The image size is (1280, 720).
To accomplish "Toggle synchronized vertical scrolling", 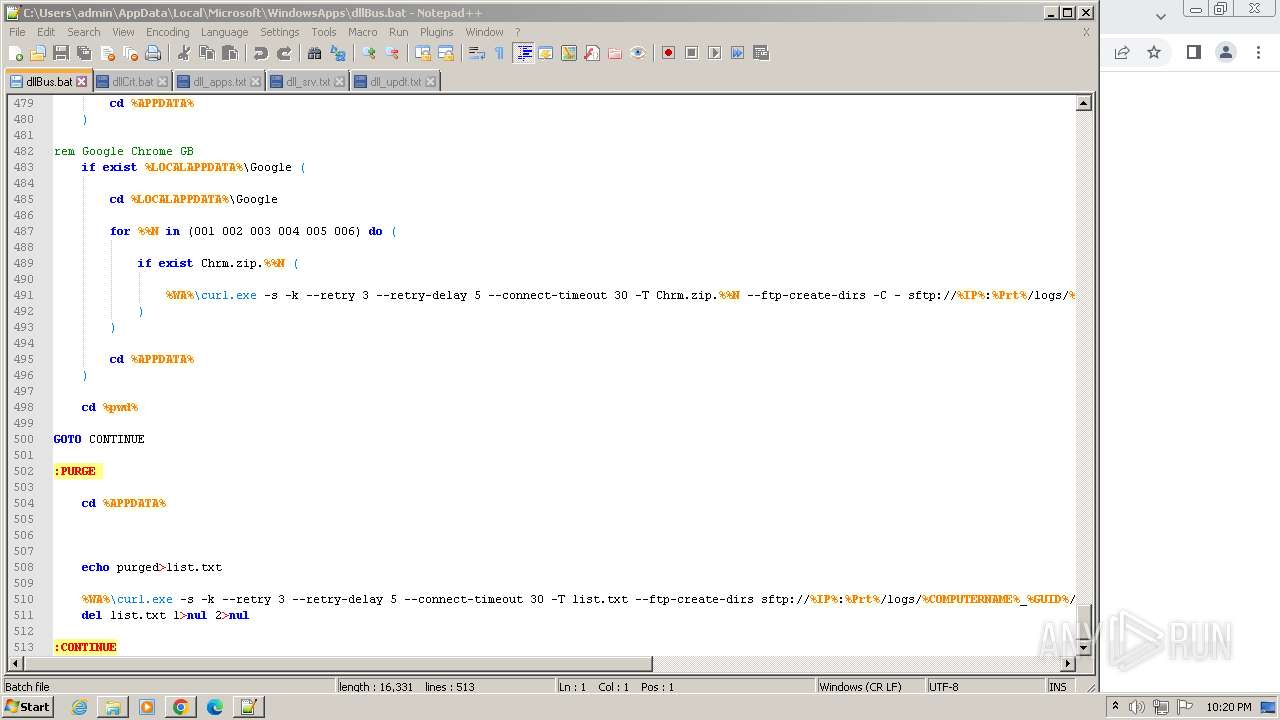I will tap(423, 53).
